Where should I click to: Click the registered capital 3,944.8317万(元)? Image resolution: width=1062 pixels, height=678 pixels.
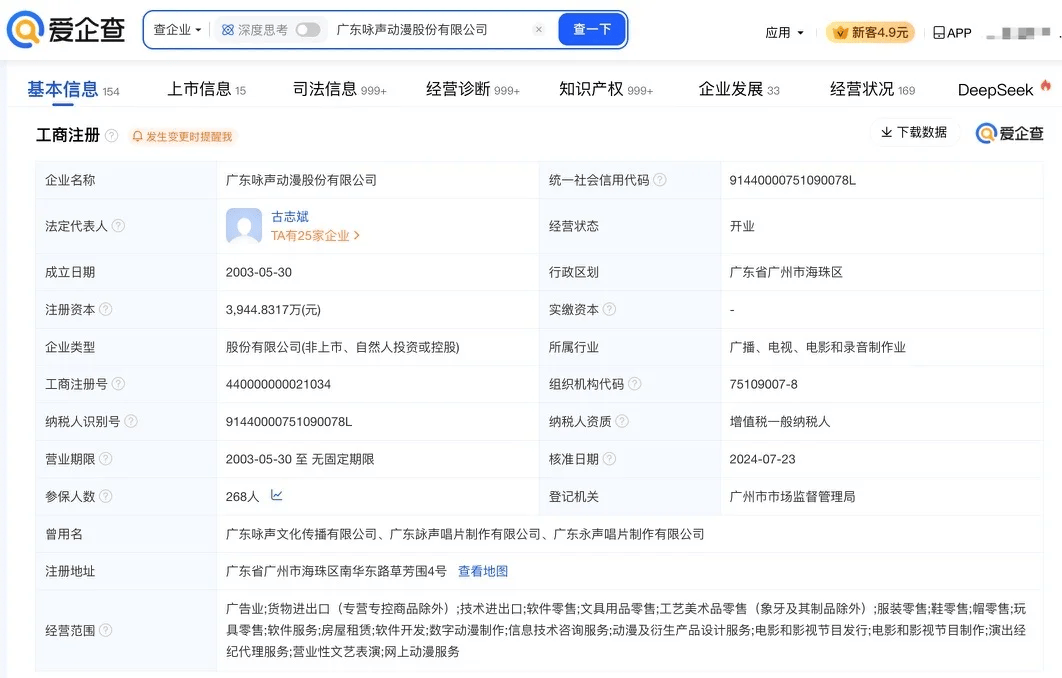point(273,310)
